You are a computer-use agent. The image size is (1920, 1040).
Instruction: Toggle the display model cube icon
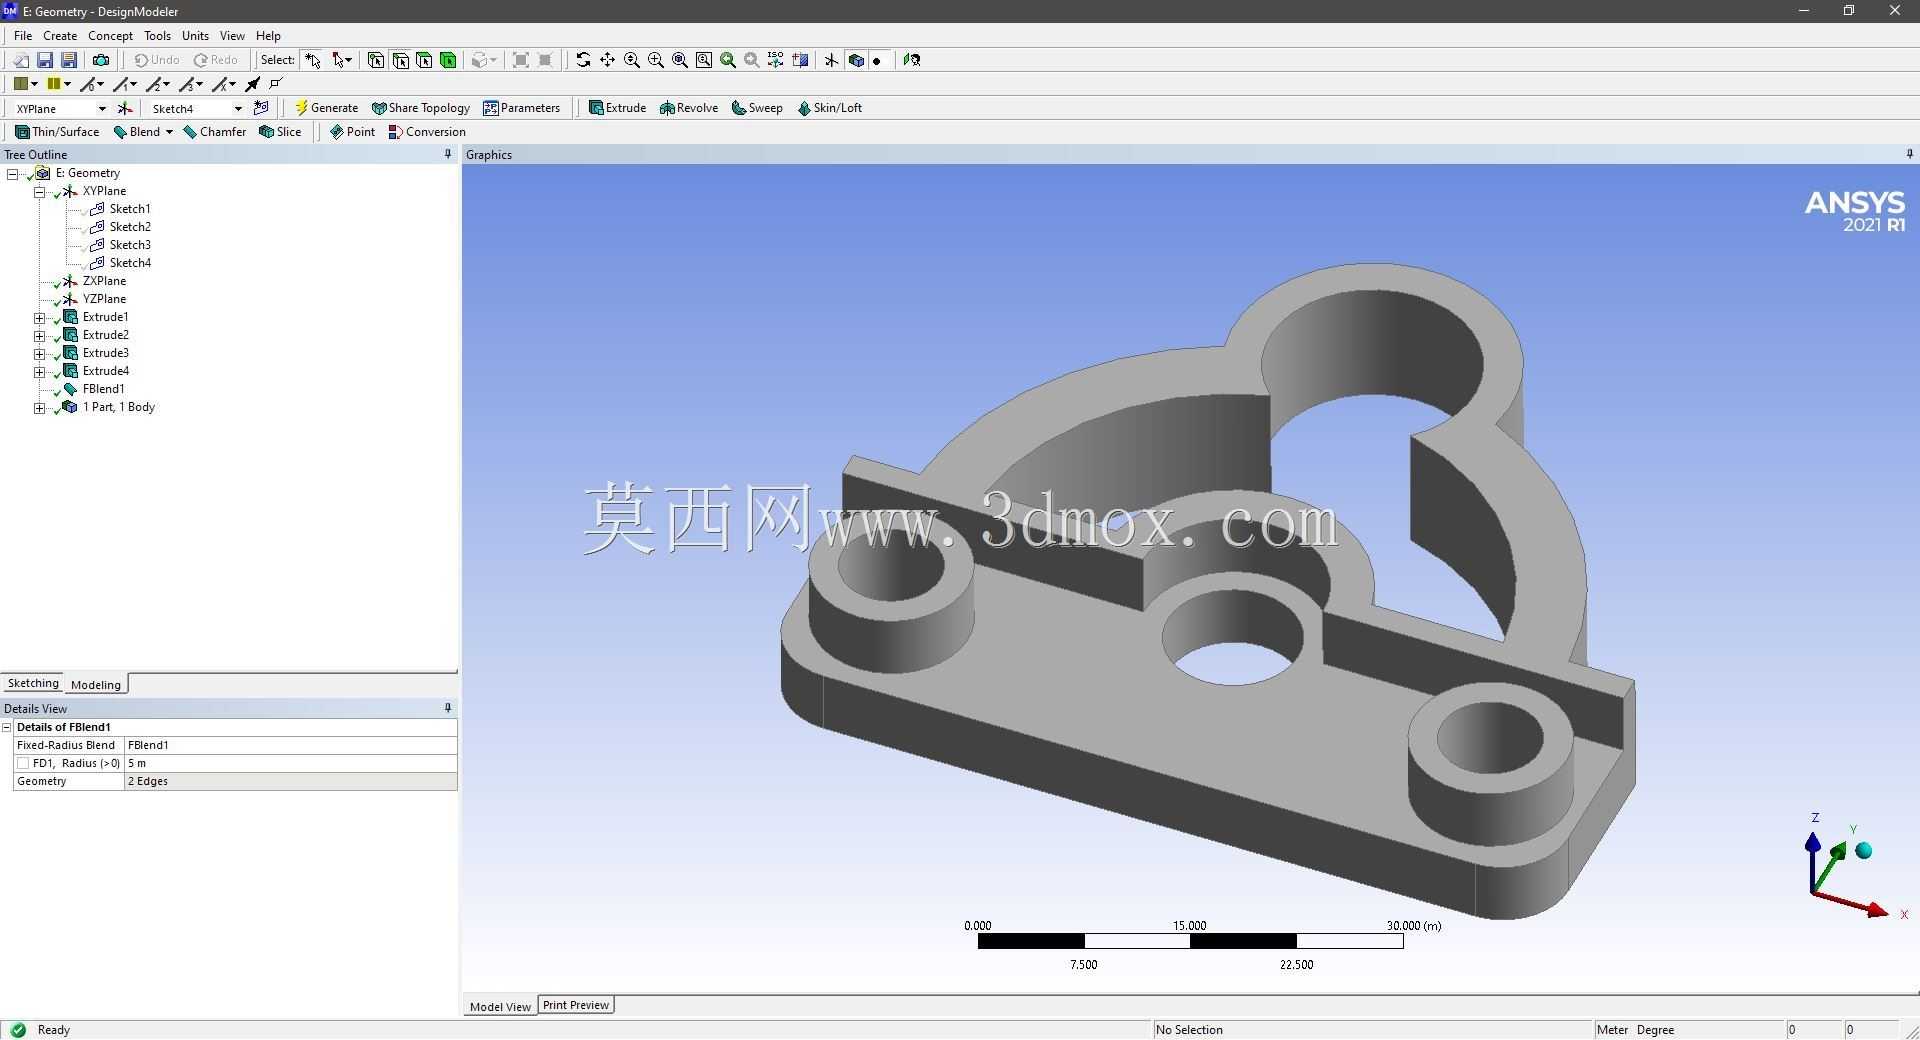[856, 60]
